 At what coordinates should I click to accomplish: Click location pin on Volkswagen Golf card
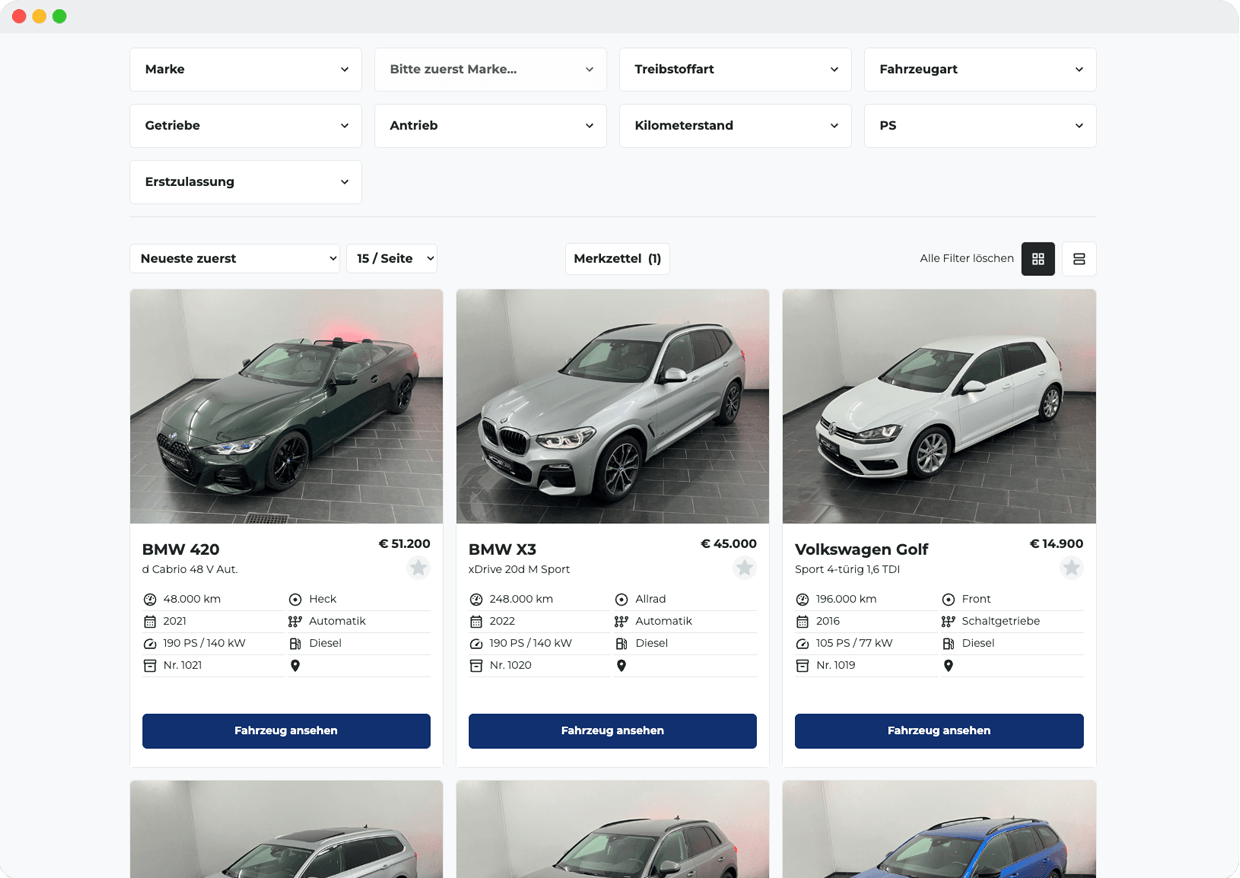coord(948,665)
